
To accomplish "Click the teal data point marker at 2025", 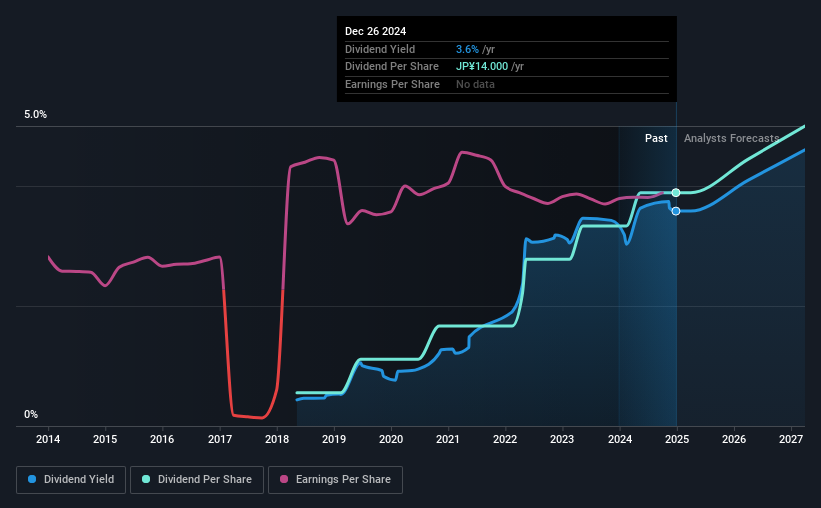I will click(676, 193).
